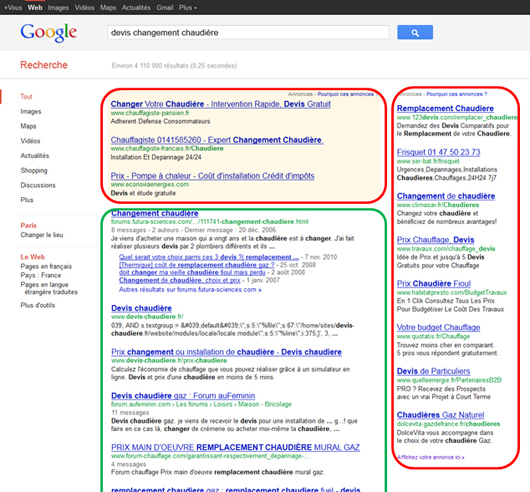
Task: Open right ad 'Remplacement Chaudiere'
Action: point(445,108)
